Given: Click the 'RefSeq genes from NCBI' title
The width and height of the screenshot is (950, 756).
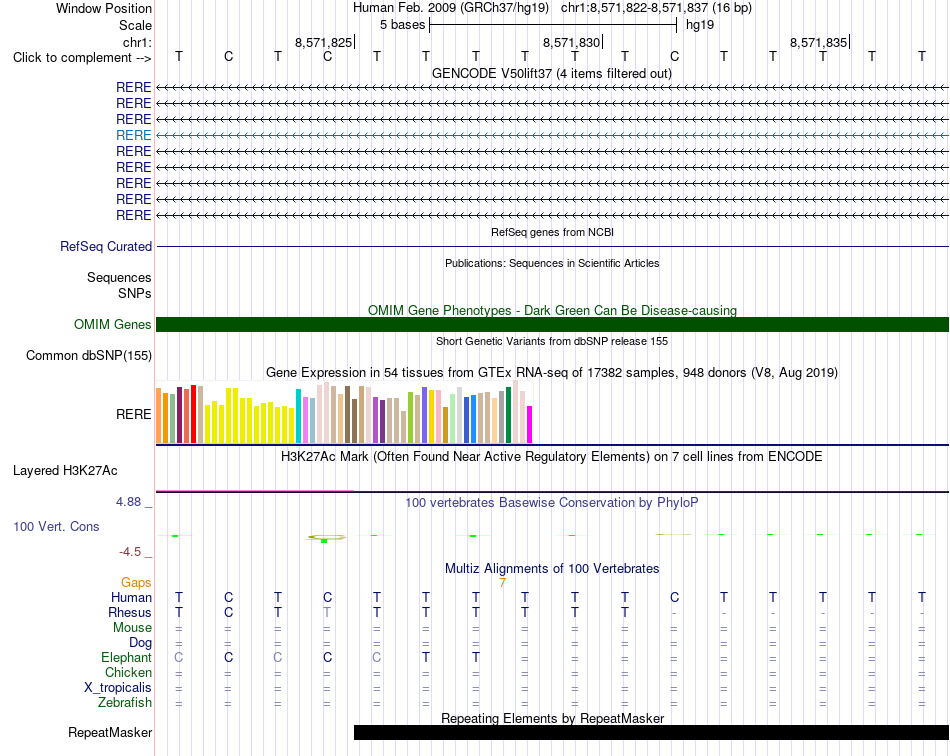Looking at the screenshot, I should tap(553, 232).
